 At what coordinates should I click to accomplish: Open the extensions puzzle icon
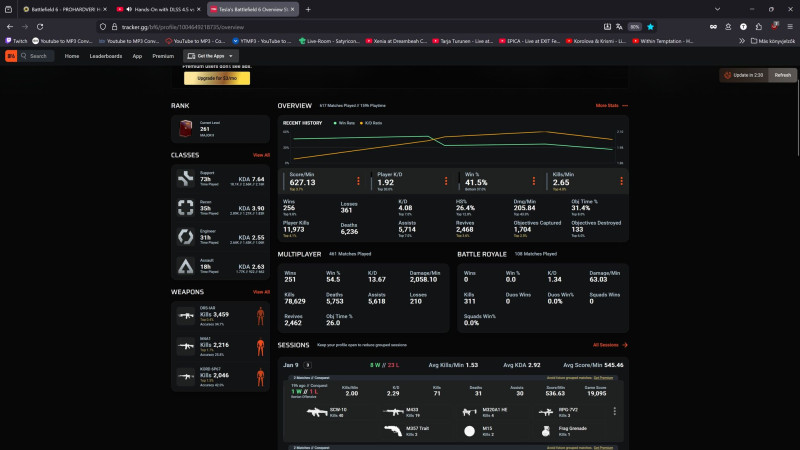[759, 27]
